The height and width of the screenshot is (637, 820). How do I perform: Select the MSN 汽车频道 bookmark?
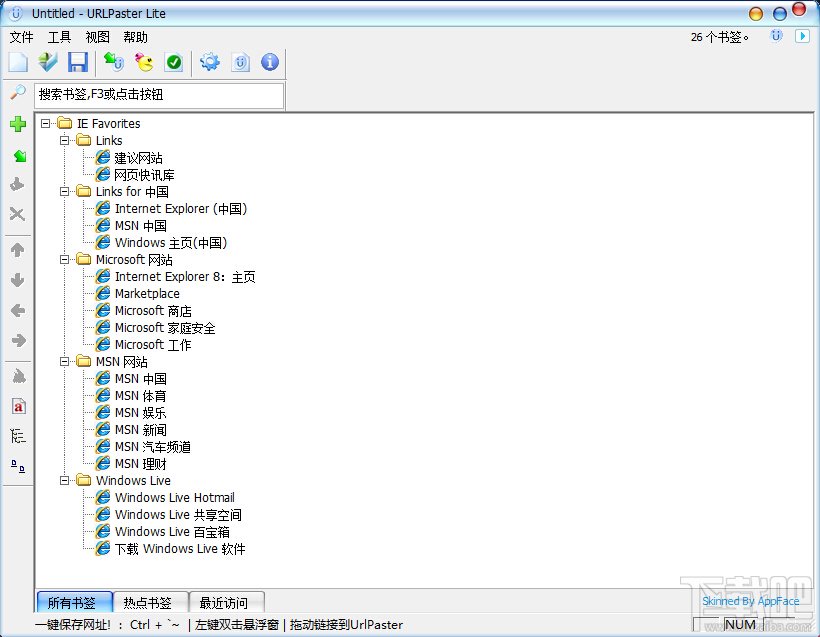(152, 447)
